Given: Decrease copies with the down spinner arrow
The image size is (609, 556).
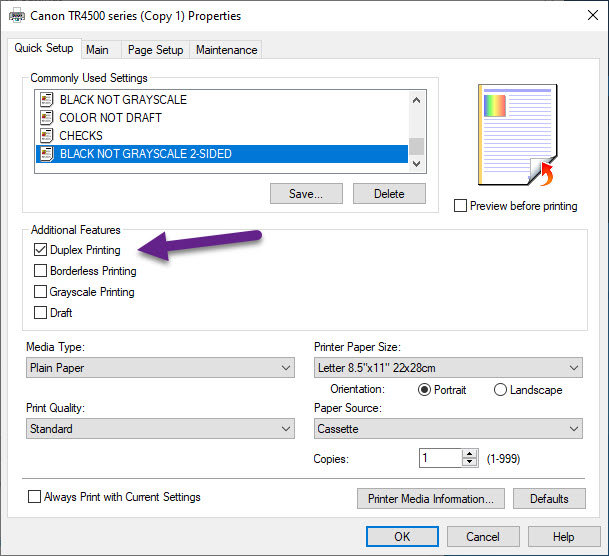Looking at the screenshot, I should [x=470, y=462].
